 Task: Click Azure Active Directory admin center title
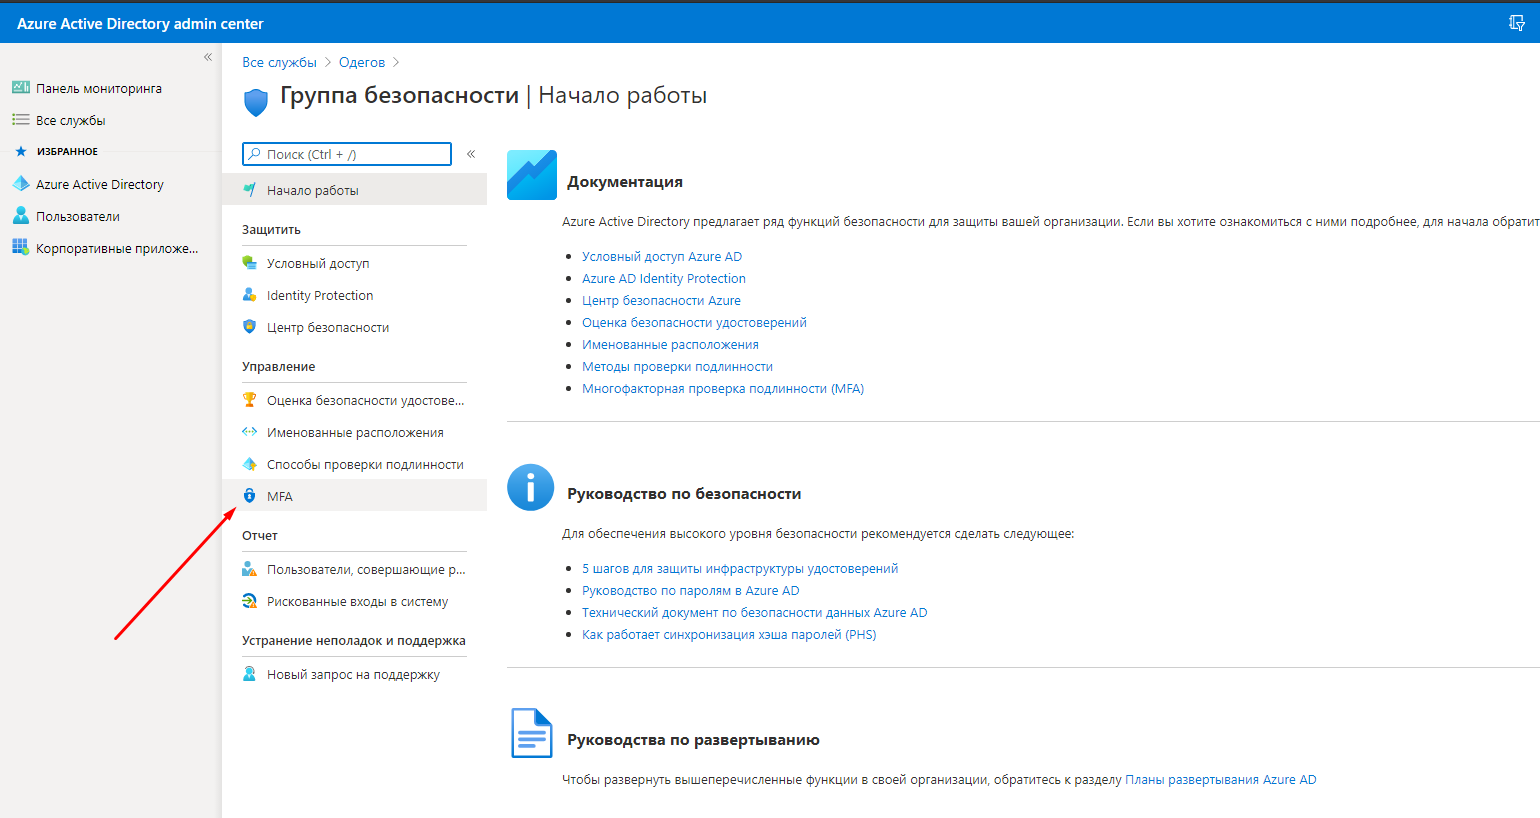tap(140, 23)
